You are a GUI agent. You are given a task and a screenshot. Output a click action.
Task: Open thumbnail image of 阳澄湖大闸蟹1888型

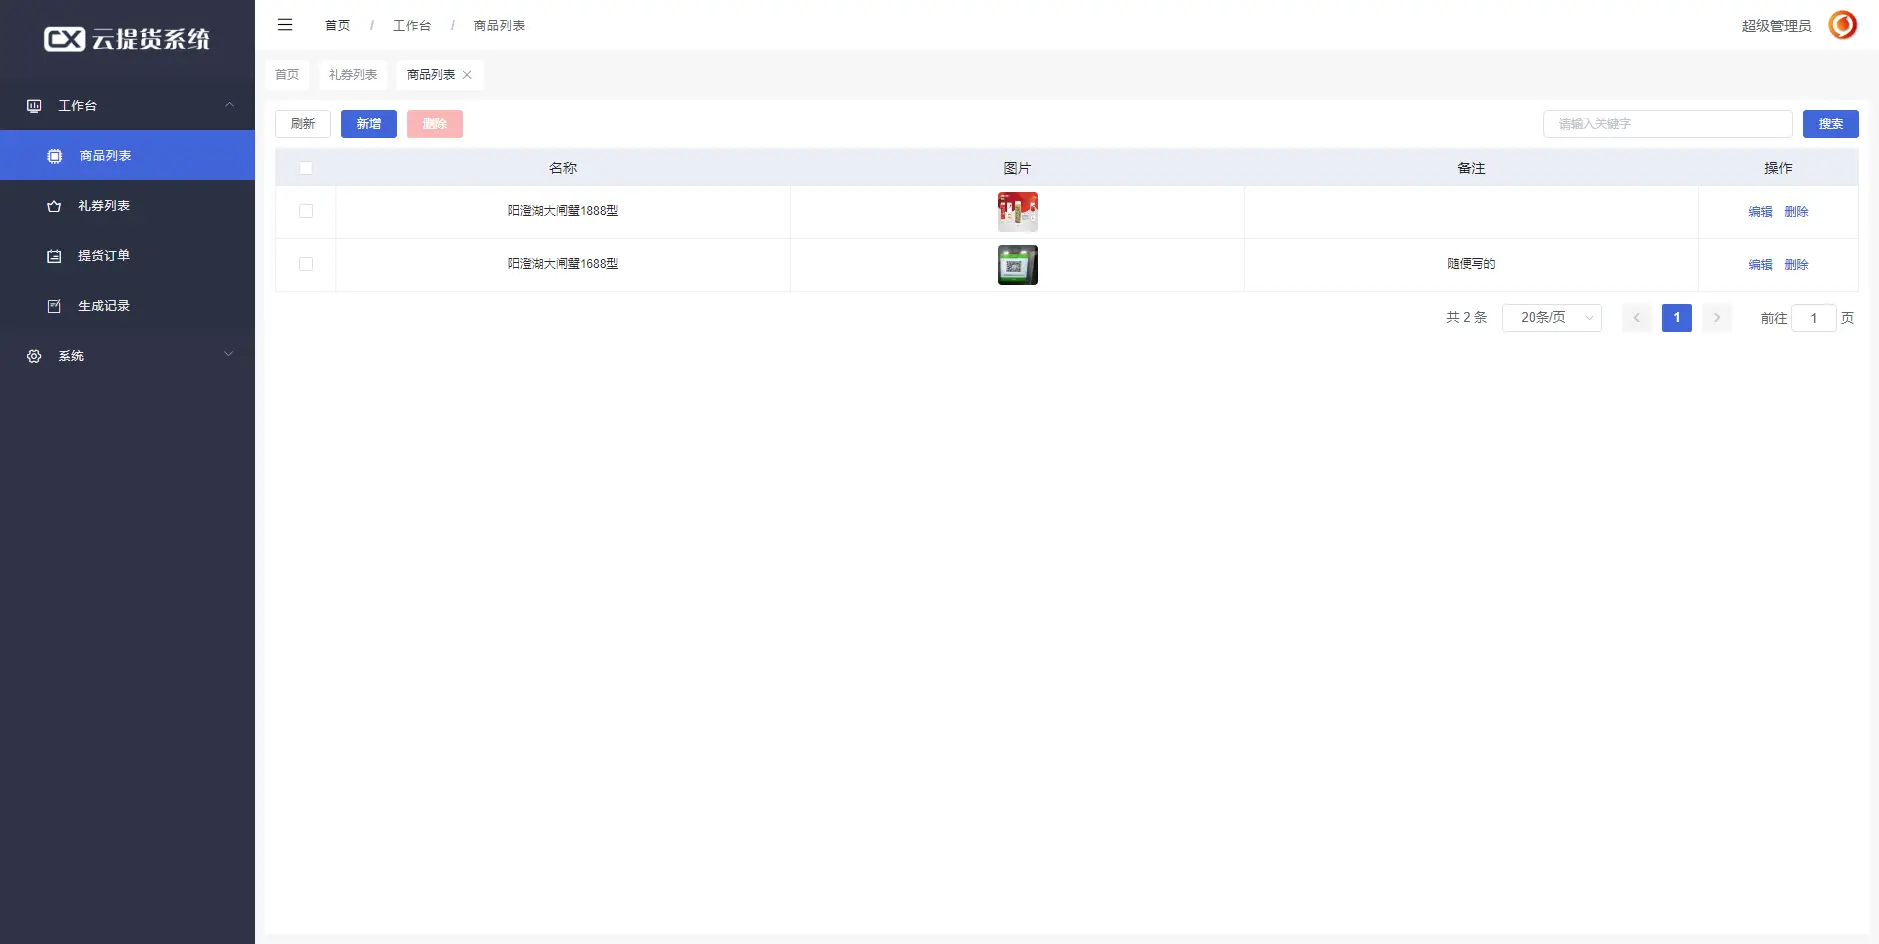1017,212
